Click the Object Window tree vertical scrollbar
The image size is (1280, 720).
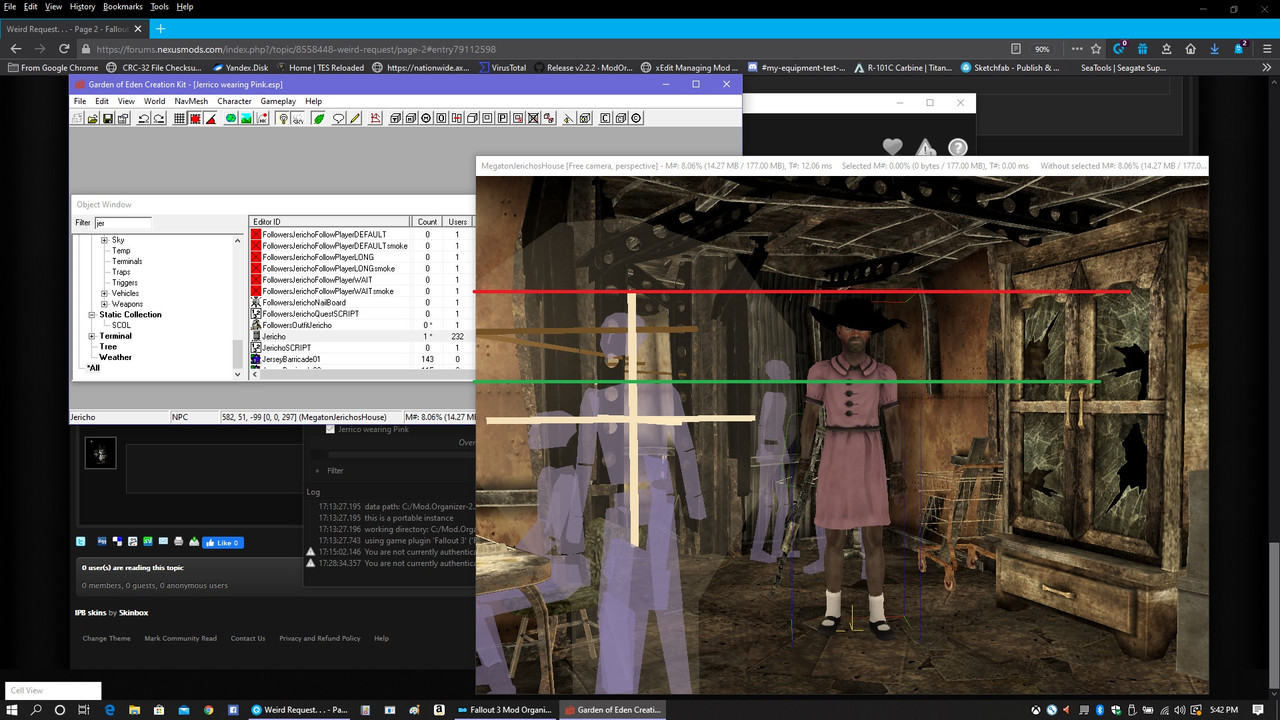pyautogui.click(x=238, y=306)
